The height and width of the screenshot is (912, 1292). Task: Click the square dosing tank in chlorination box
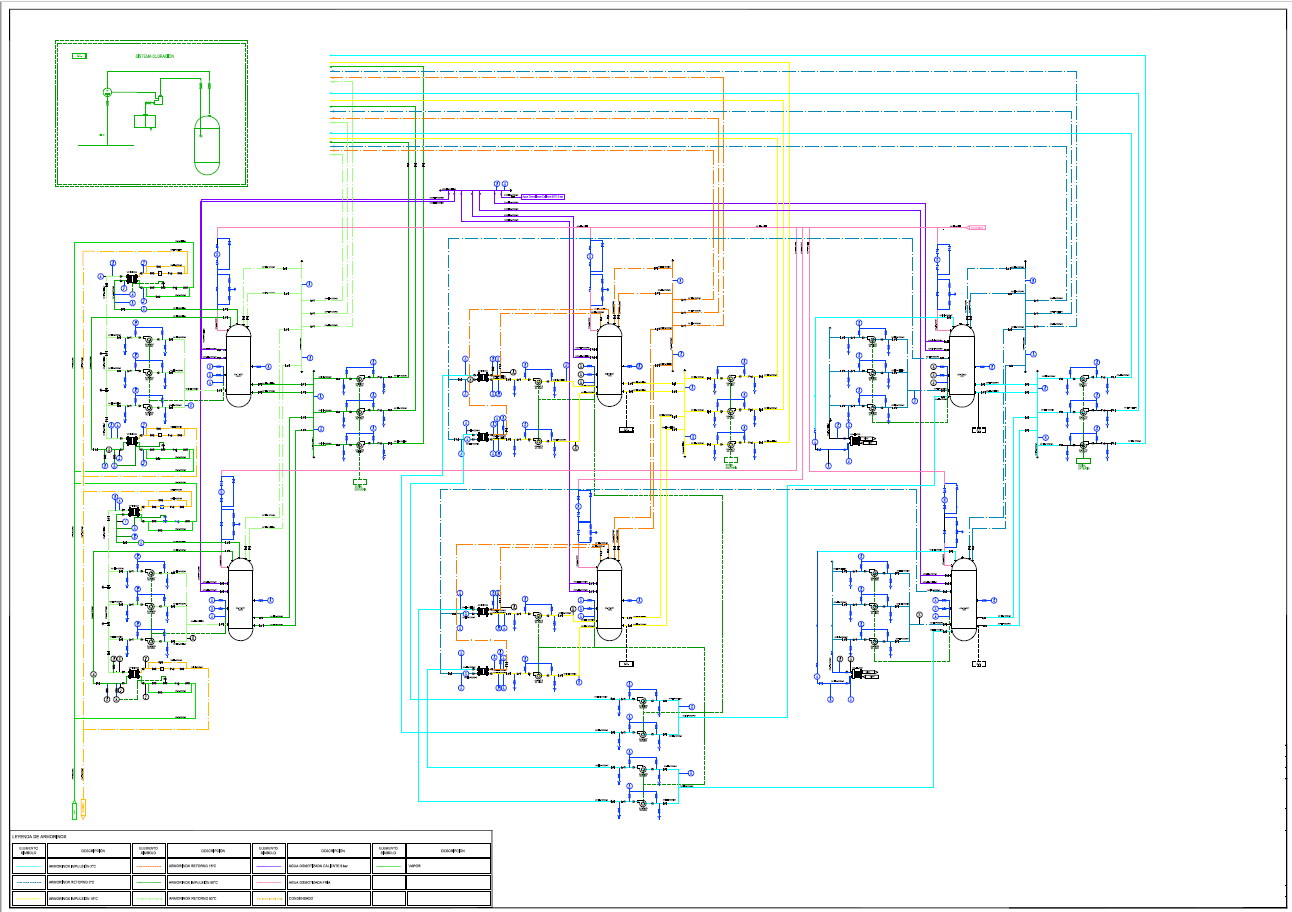[x=146, y=121]
